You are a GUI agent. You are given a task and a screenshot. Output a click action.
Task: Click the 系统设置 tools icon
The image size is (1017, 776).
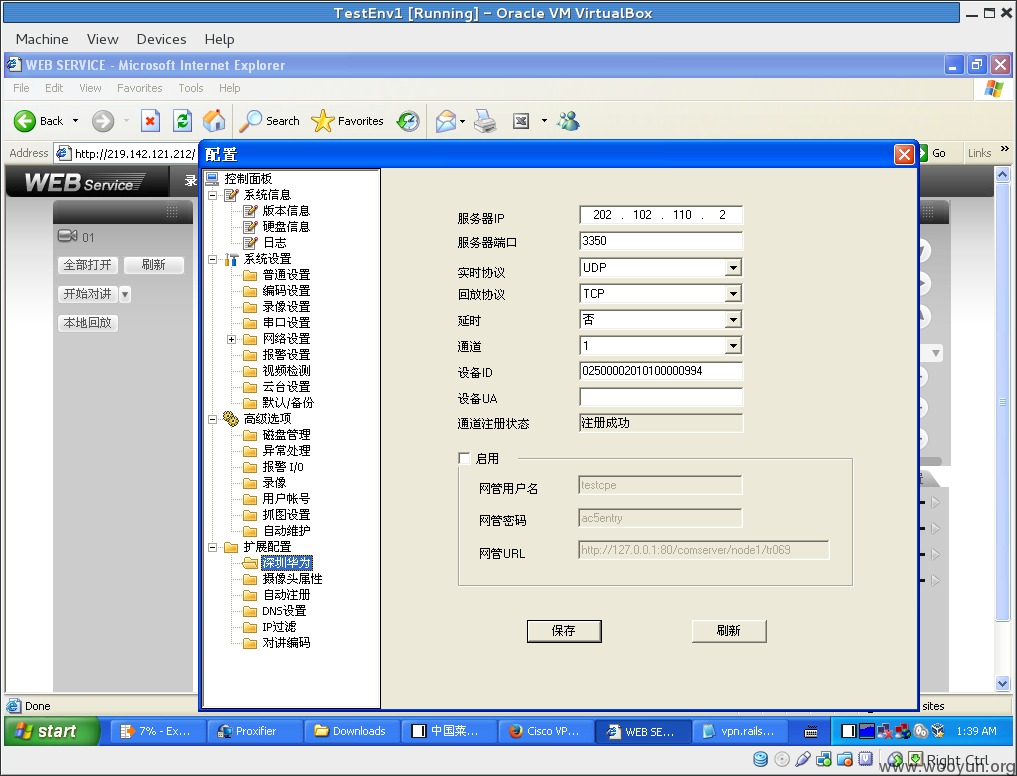232,259
